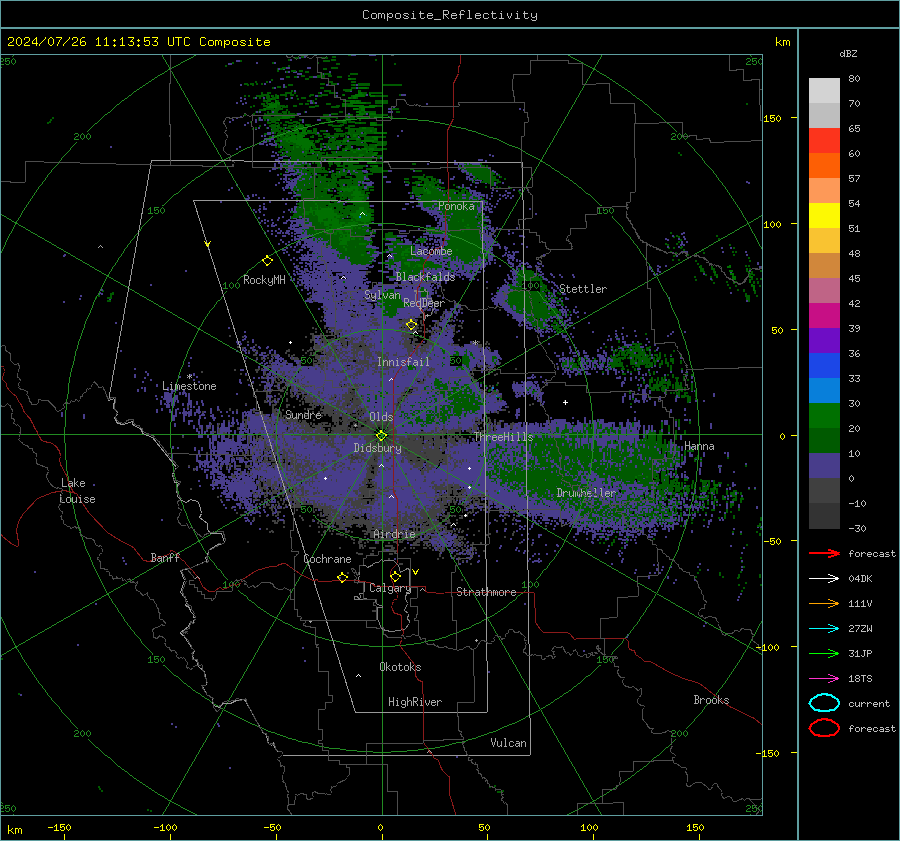The height and width of the screenshot is (841, 900).
Task: Click the Ponoka city label
Action: click(x=456, y=206)
